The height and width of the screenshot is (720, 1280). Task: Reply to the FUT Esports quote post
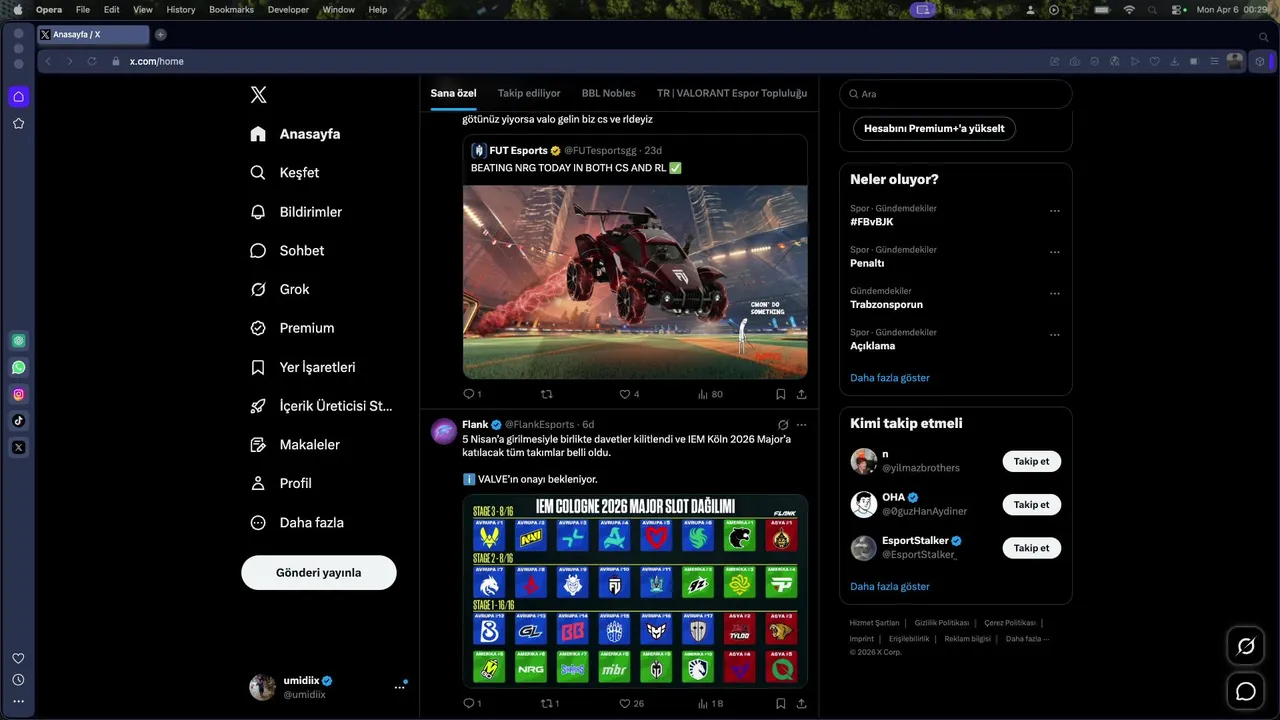pyautogui.click(x=471, y=394)
